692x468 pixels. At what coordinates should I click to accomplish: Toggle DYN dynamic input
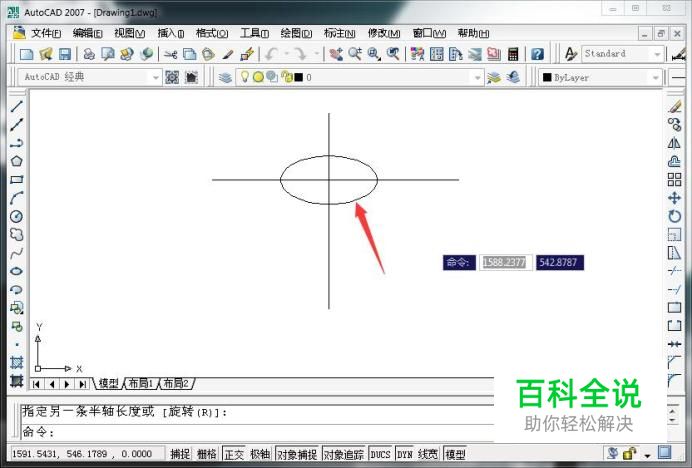(404, 454)
